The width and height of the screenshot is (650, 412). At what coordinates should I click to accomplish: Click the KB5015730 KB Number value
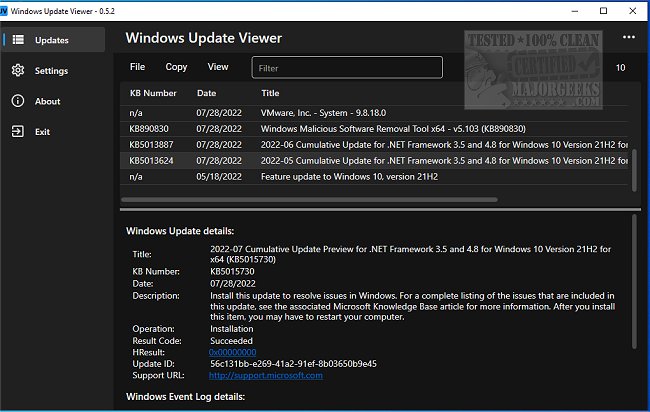(x=232, y=271)
